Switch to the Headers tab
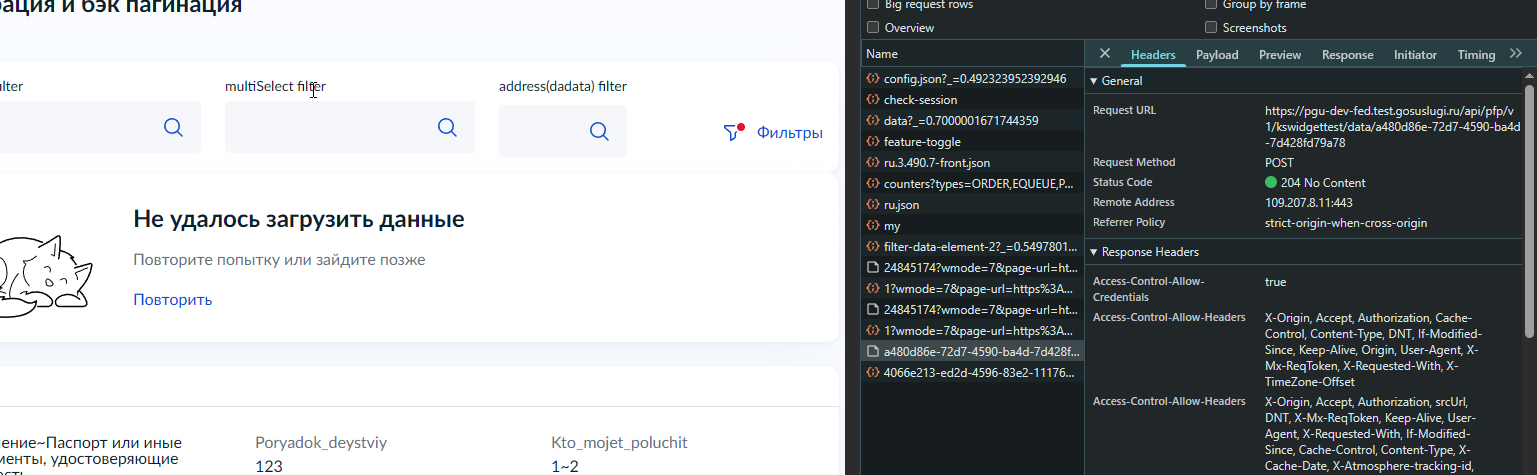Screen dimensions: 1537x475 (1153, 55)
